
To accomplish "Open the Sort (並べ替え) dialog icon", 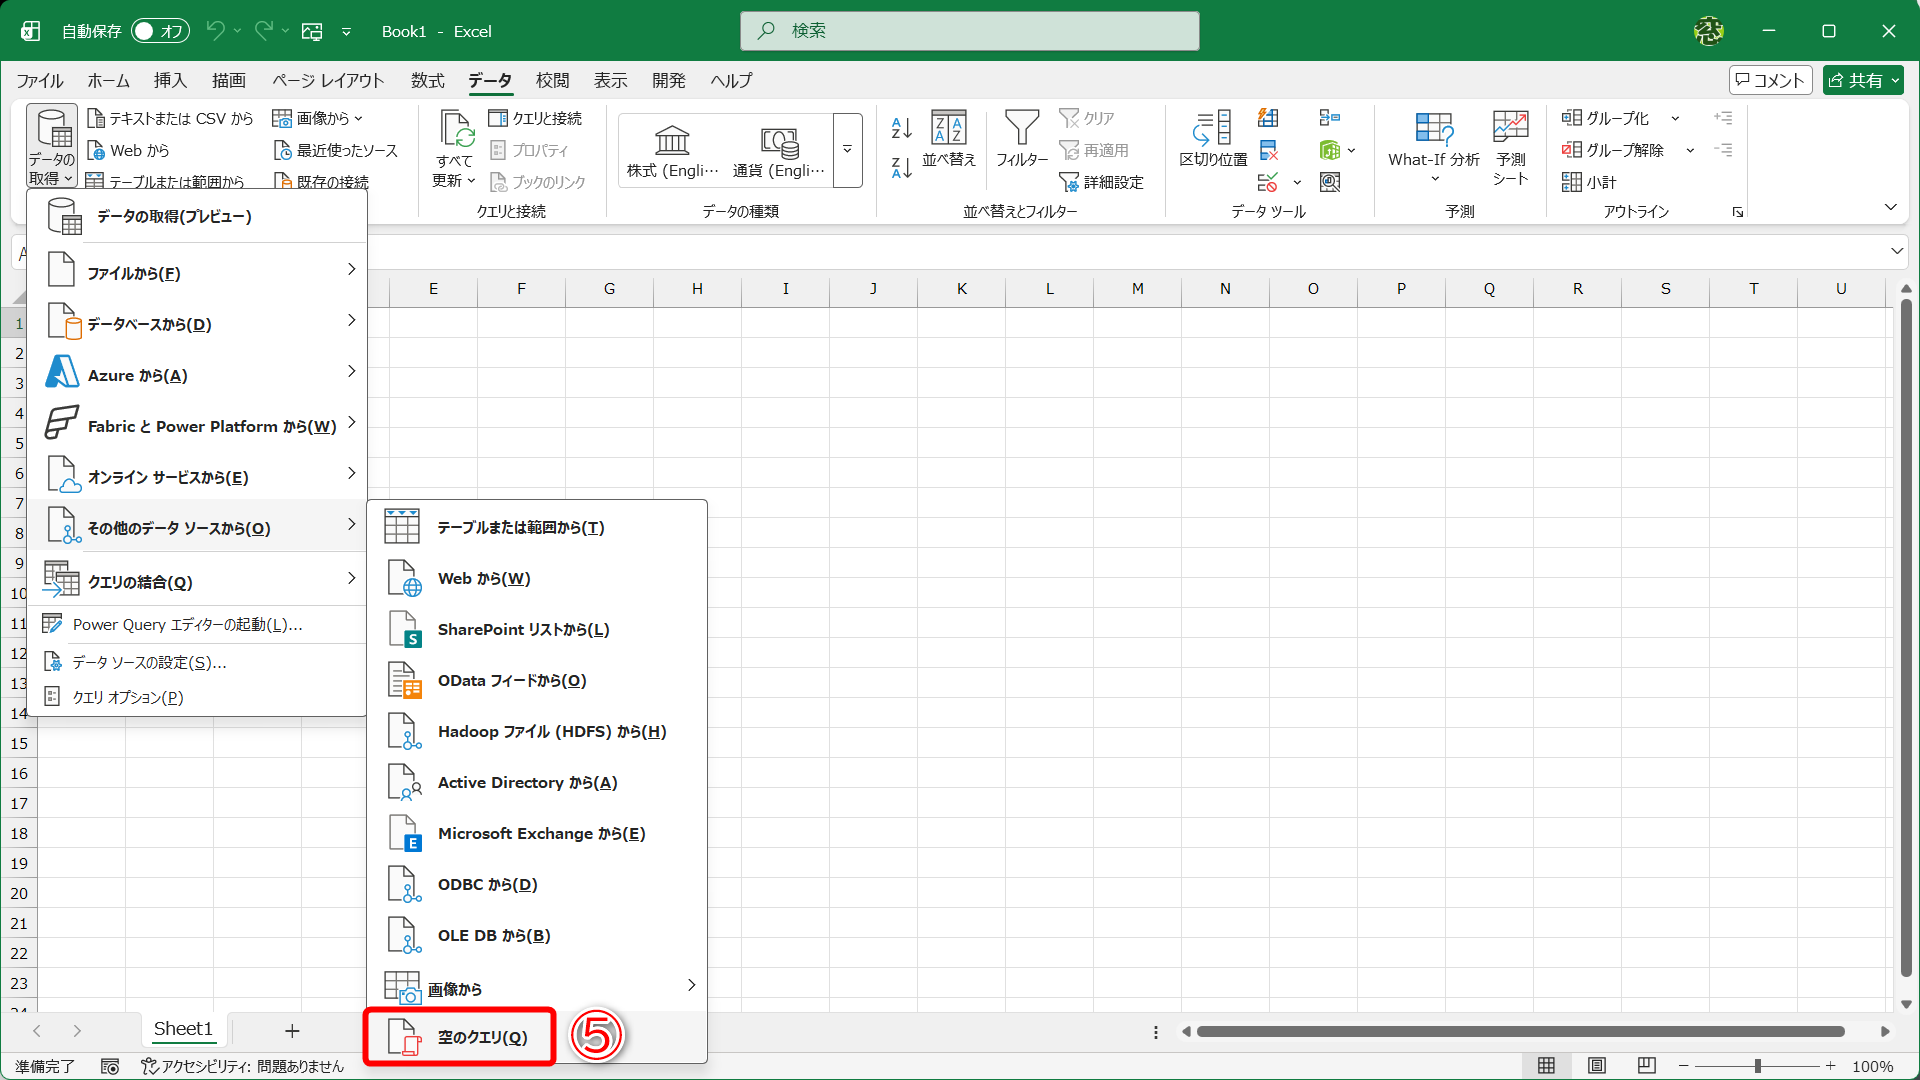I will [x=948, y=139].
